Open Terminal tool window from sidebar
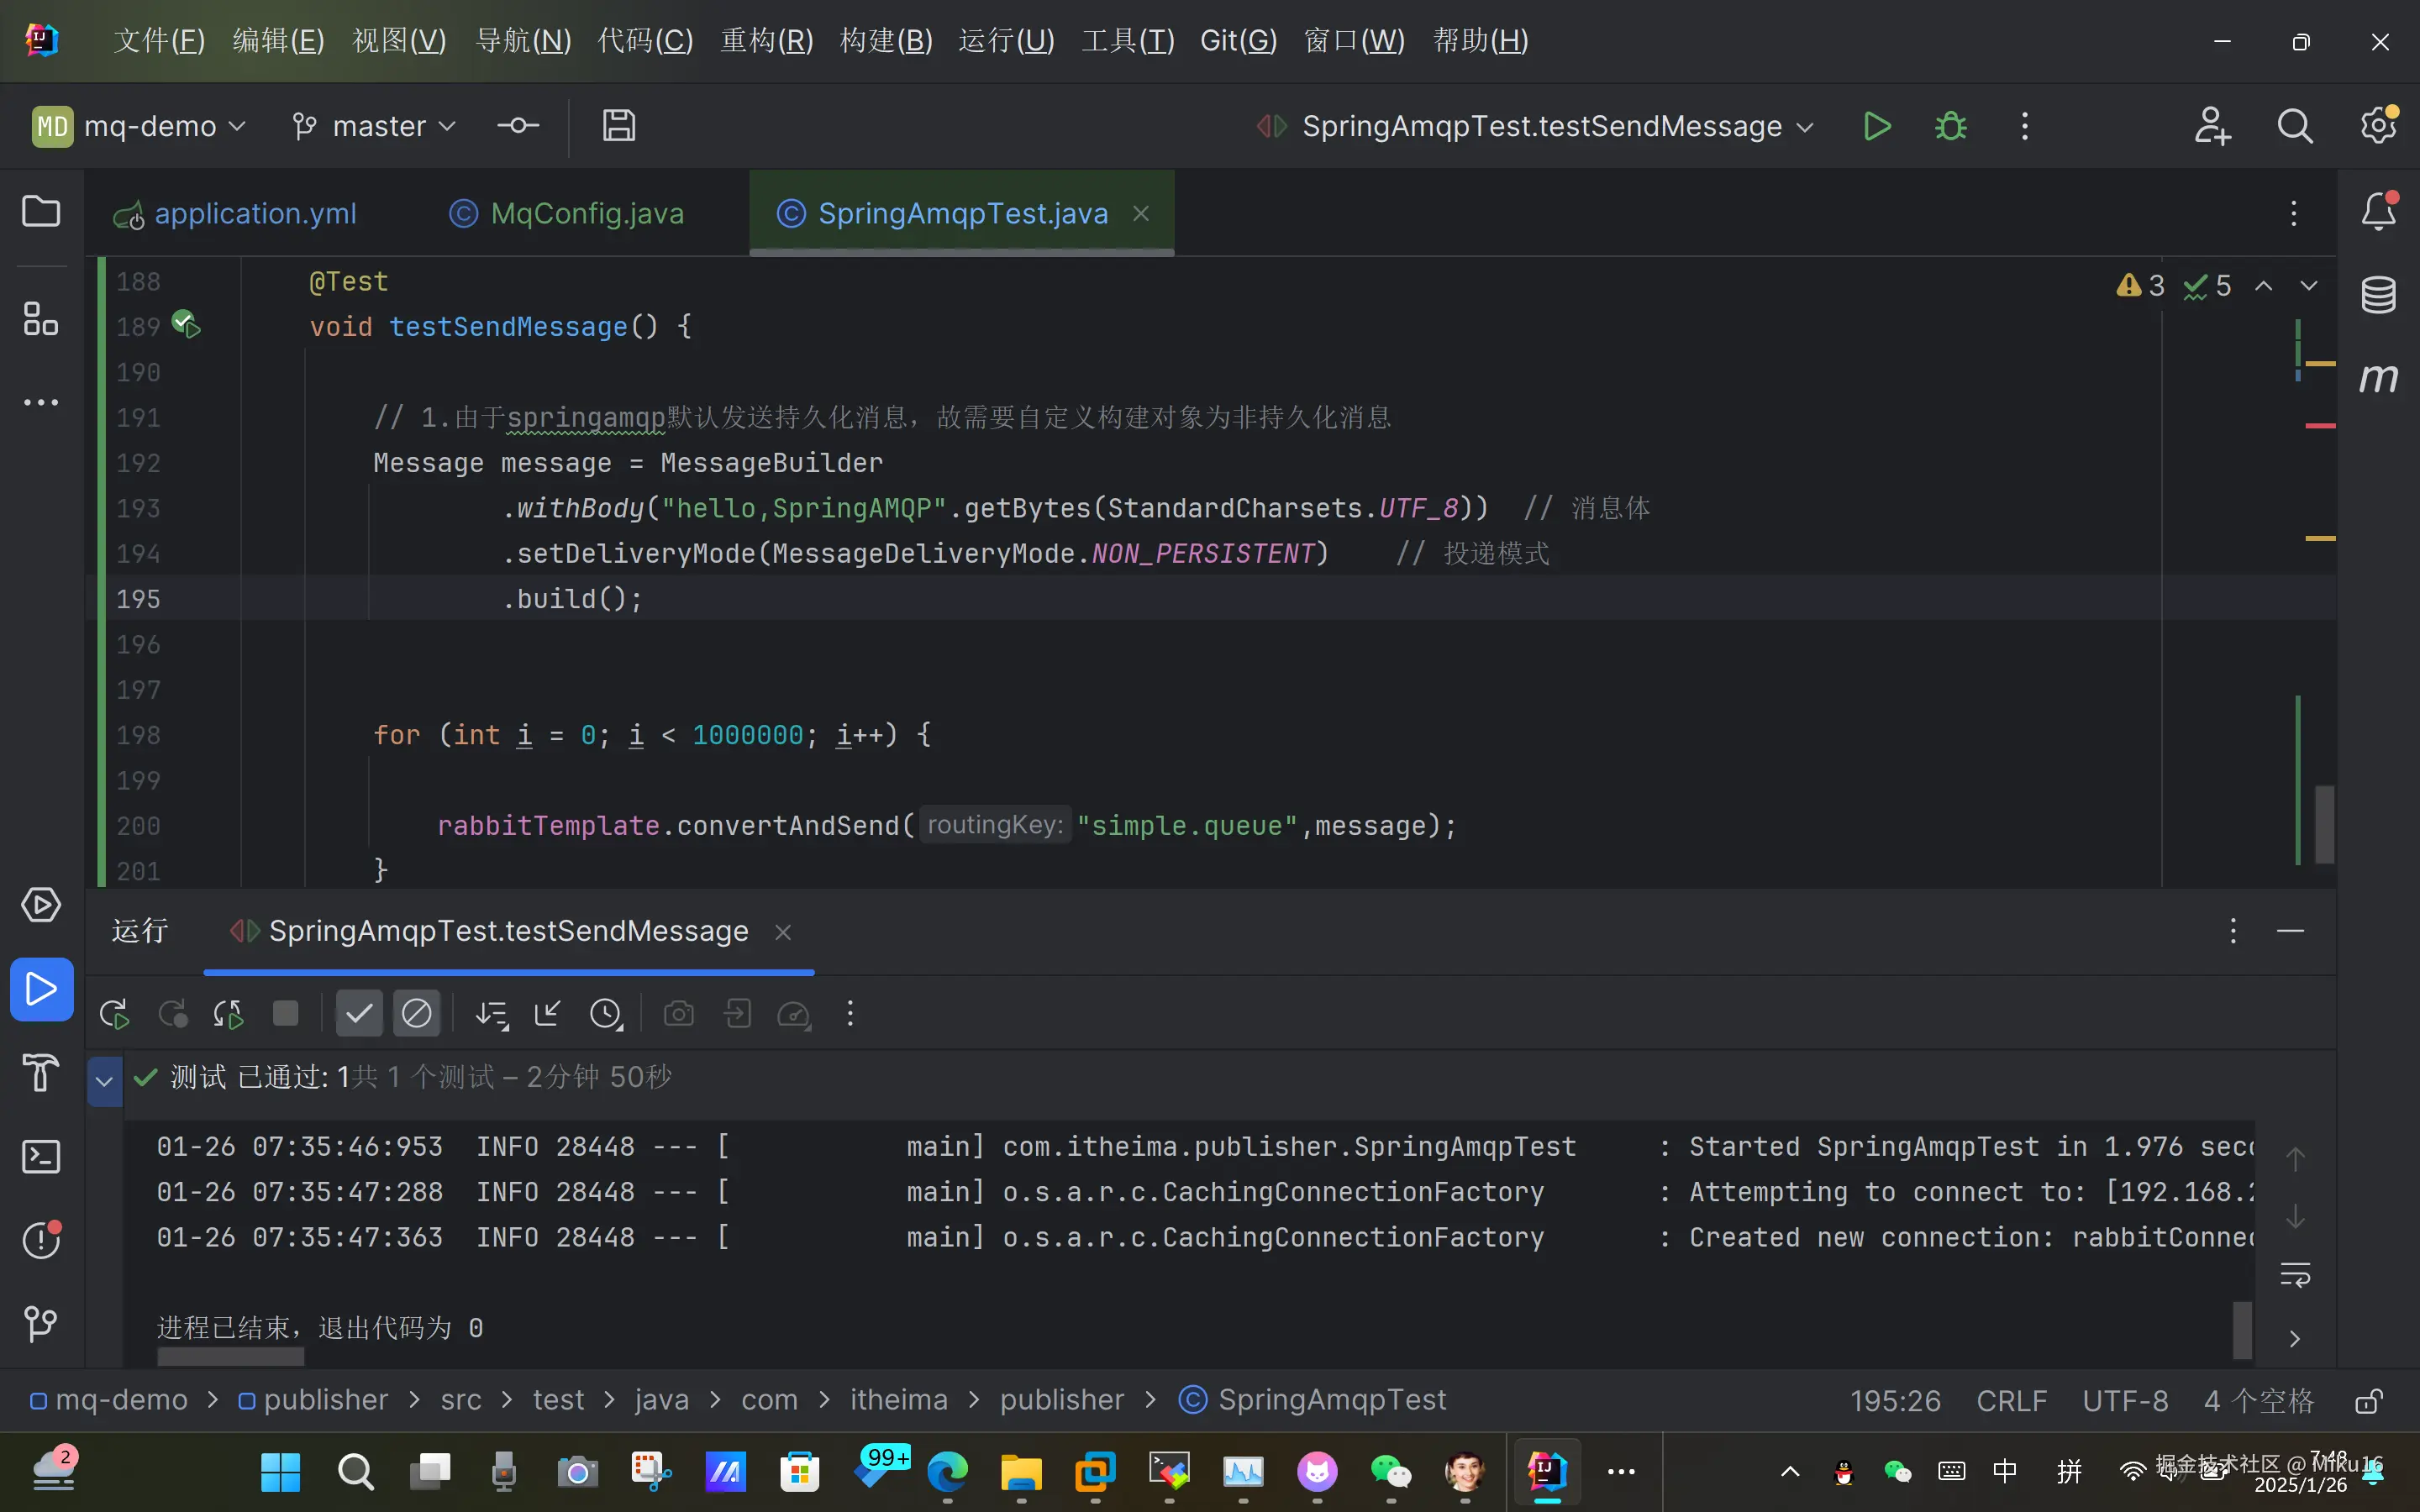This screenshot has height=1512, width=2420. pos(41,1157)
